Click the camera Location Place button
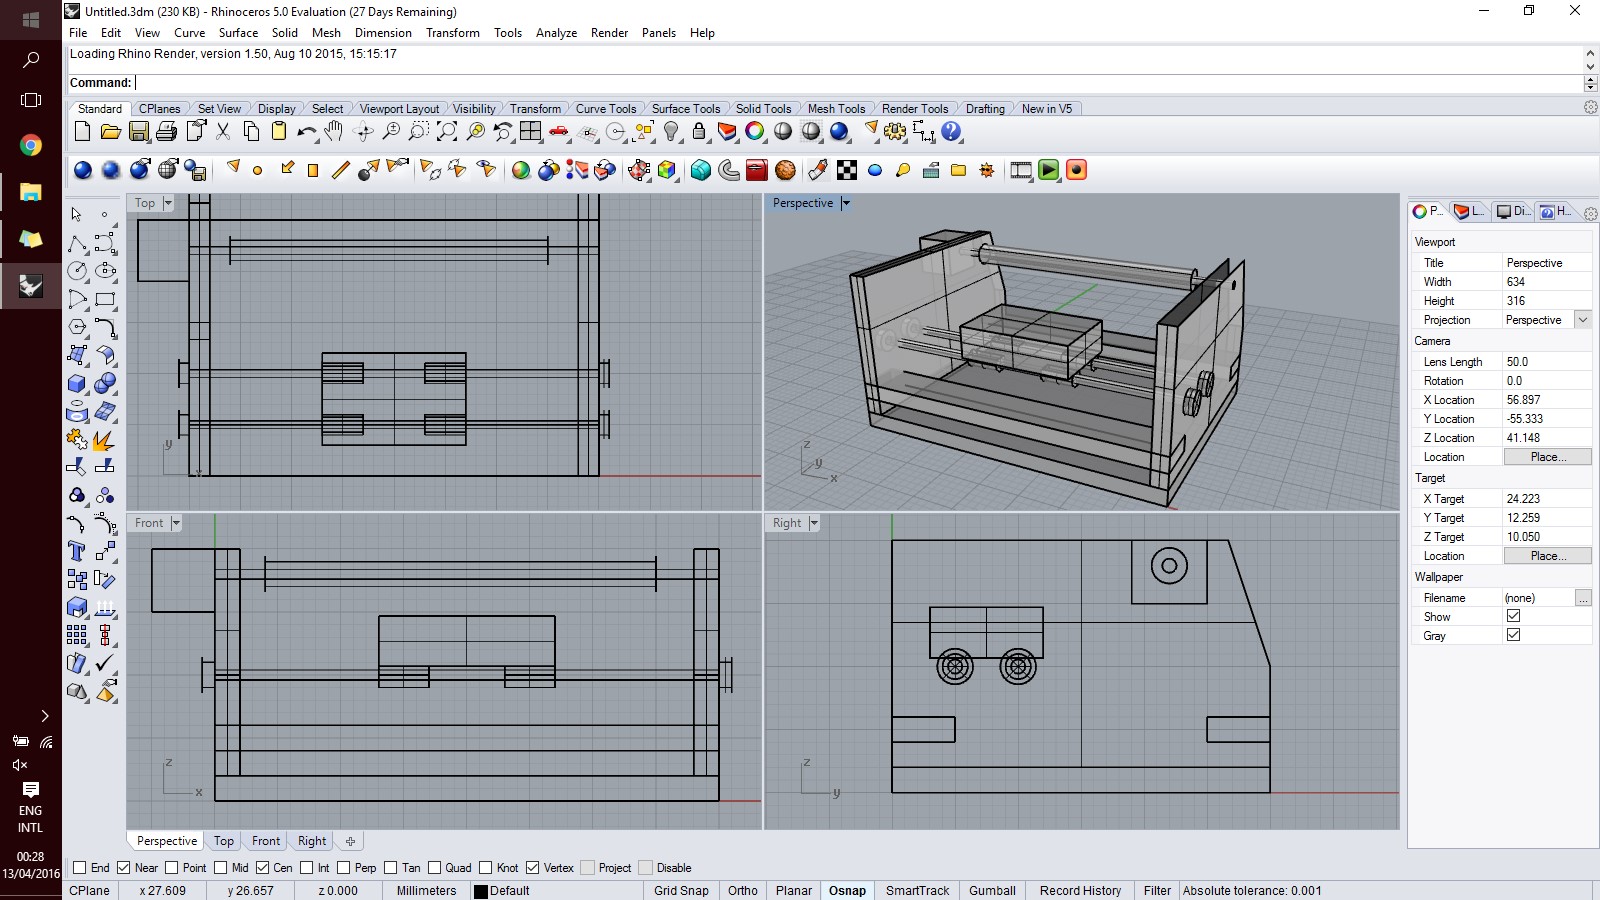 1546,457
